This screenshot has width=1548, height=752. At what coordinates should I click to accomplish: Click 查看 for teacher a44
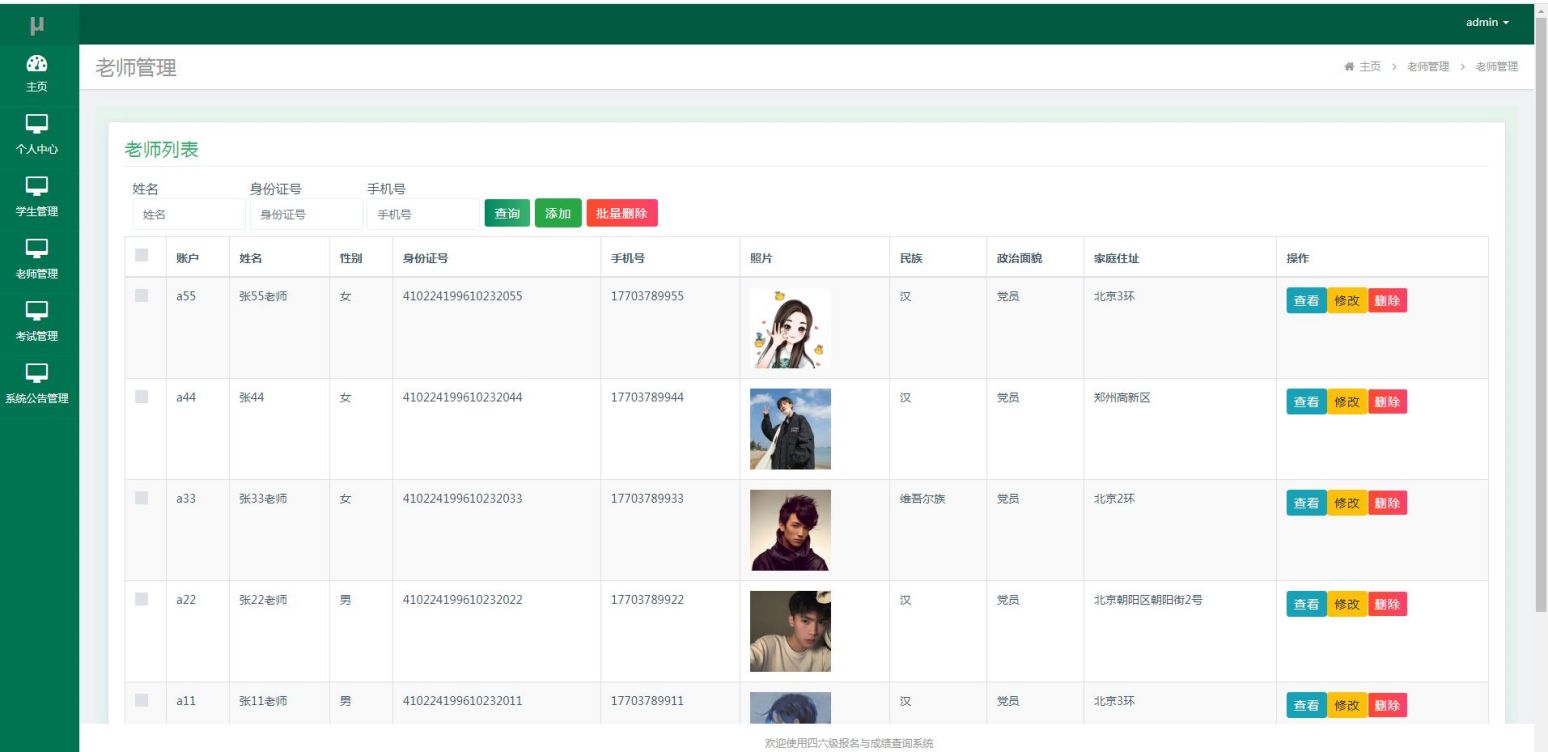pos(1306,402)
